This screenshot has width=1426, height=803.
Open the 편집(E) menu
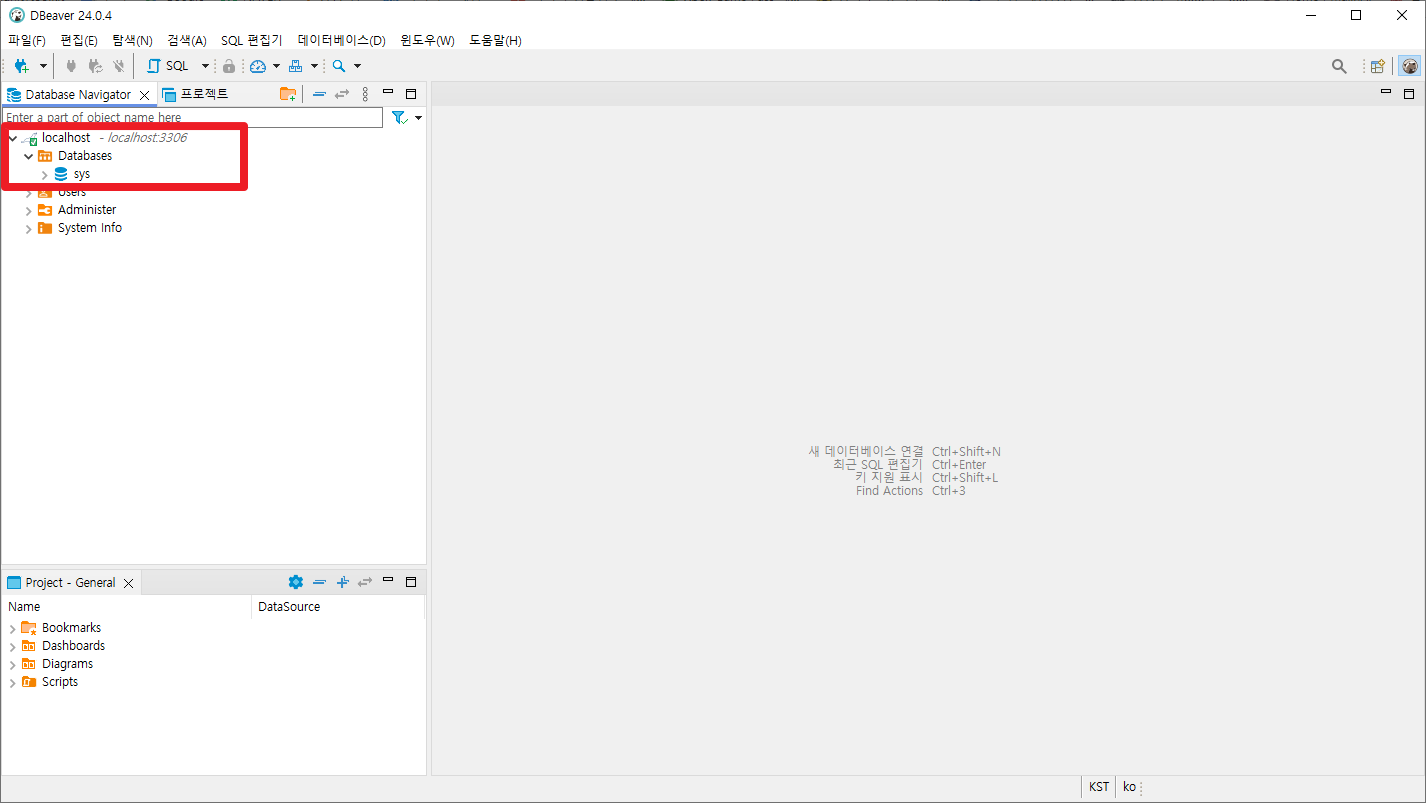pos(79,40)
